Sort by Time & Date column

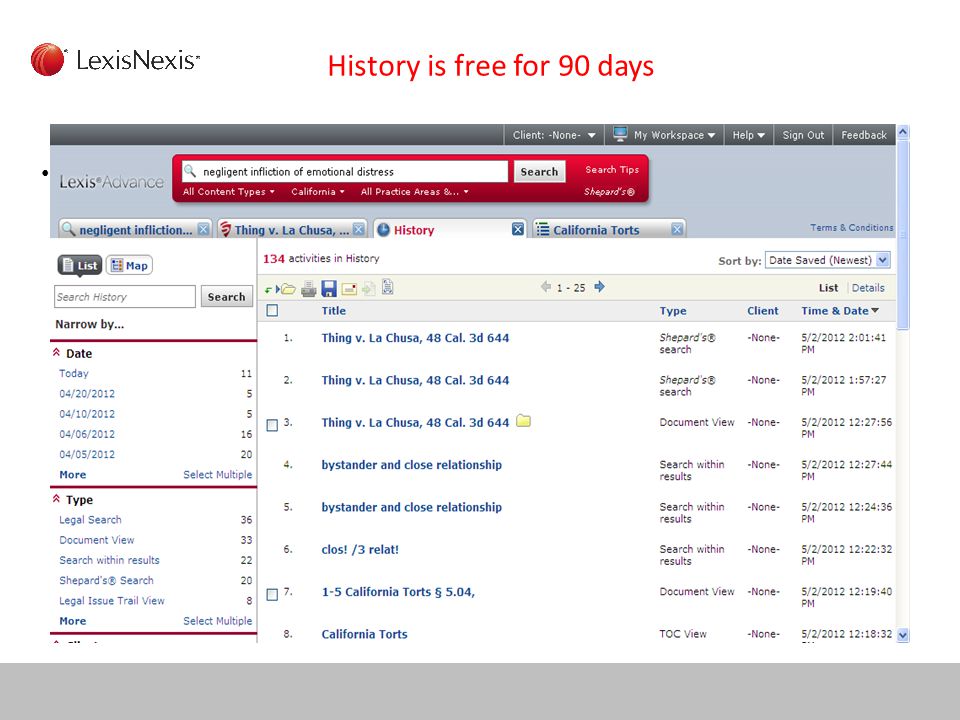click(x=840, y=310)
